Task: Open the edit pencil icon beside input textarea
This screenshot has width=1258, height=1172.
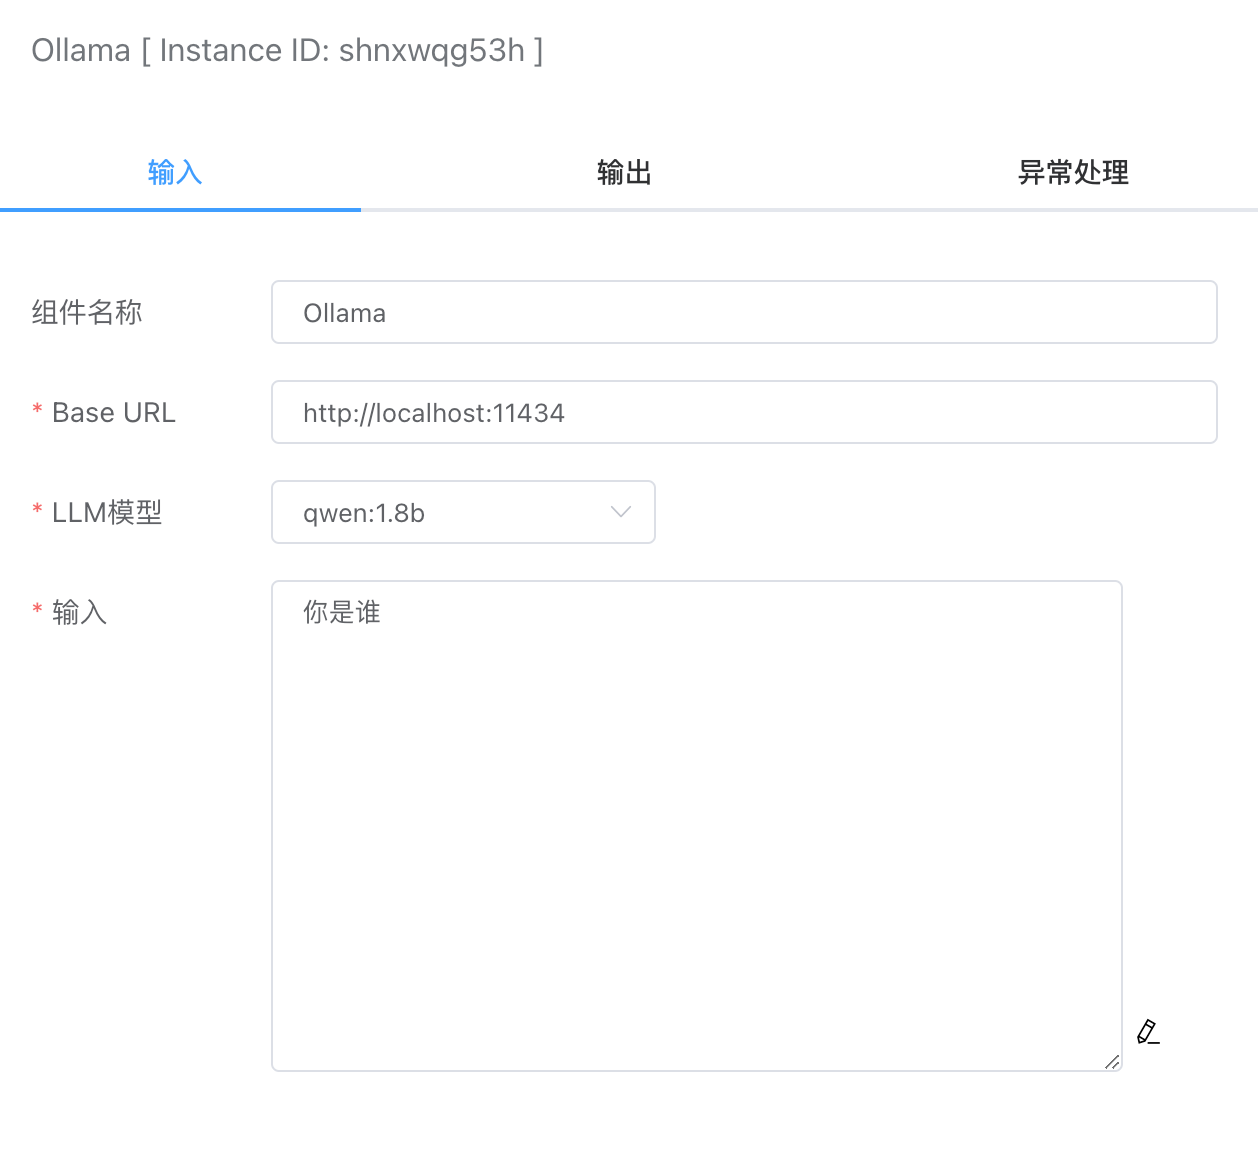Action: [1148, 1032]
